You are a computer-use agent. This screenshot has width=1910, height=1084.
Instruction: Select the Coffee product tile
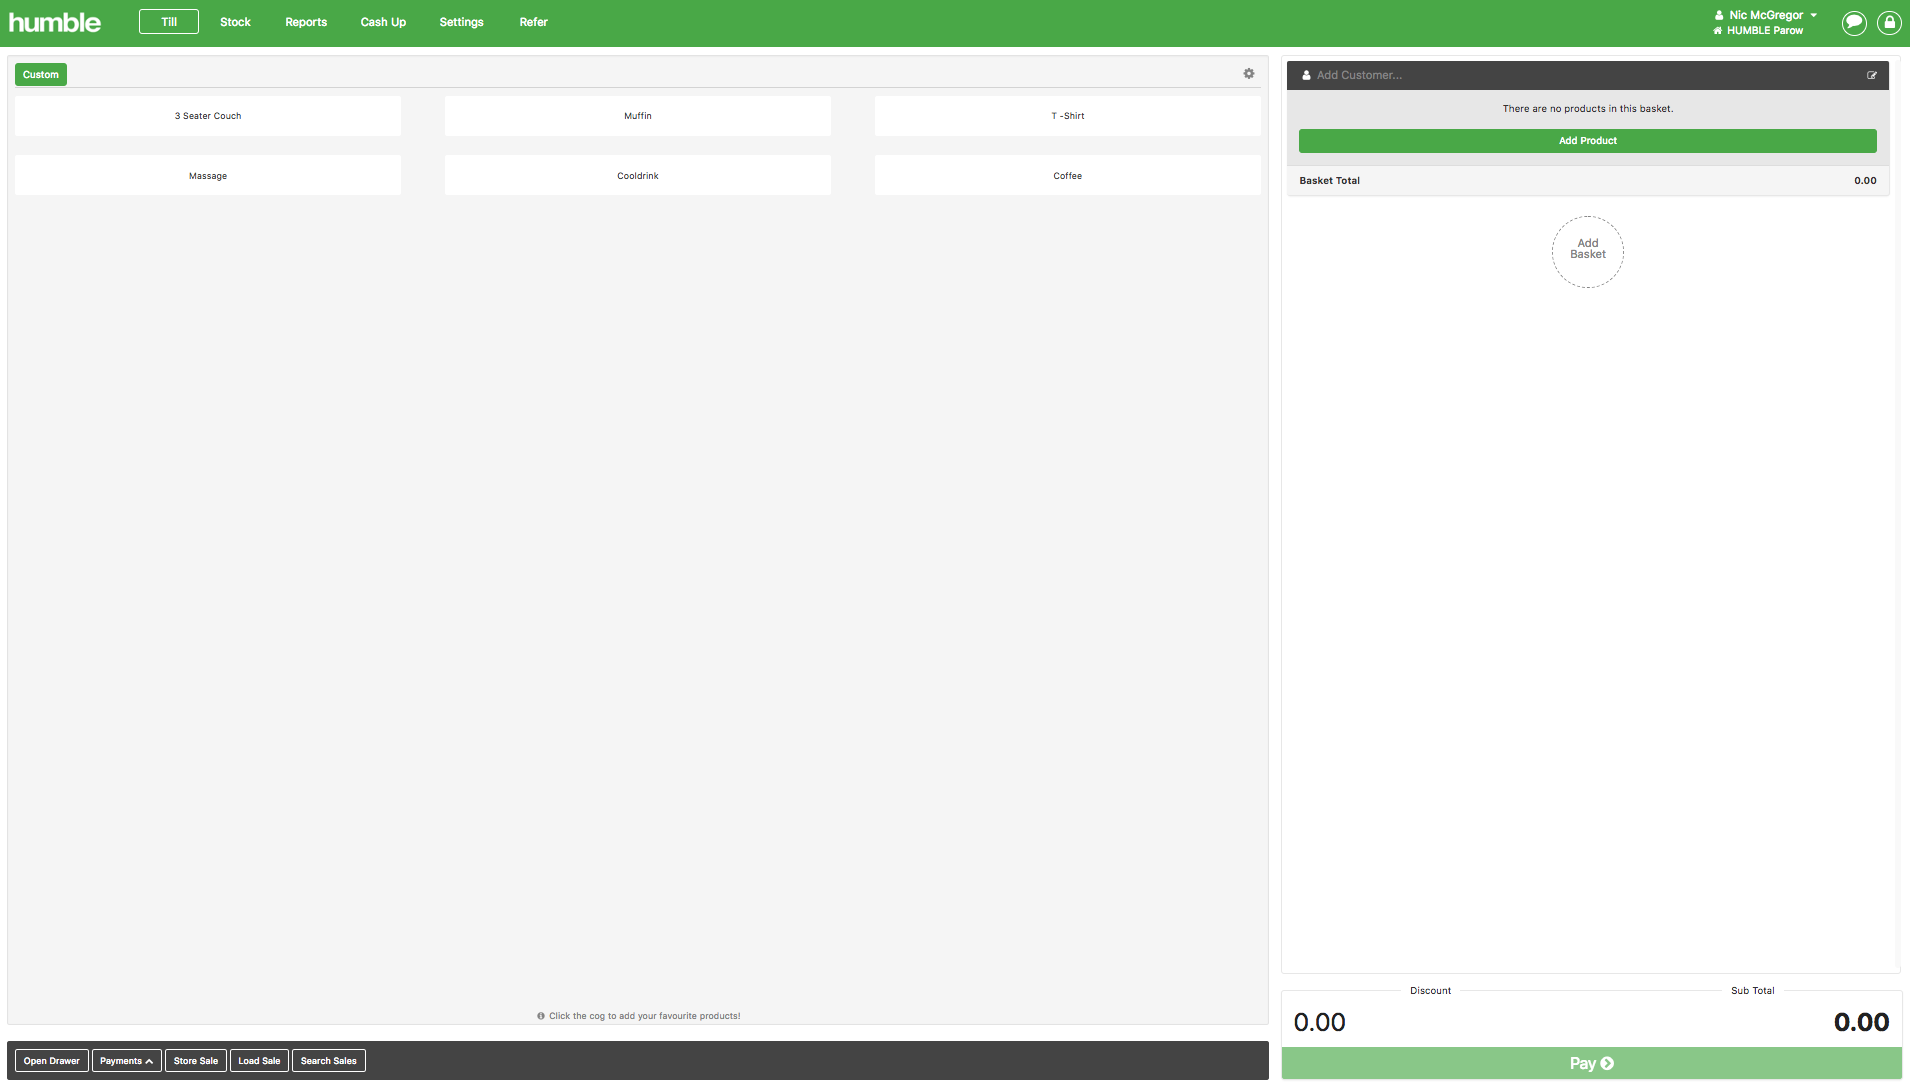[x=1068, y=176]
